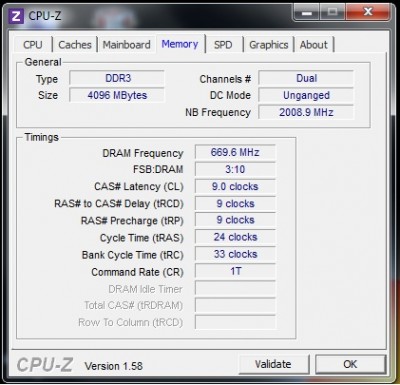Click the CAS# Latency value 9.0 clocks

click(x=235, y=187)
